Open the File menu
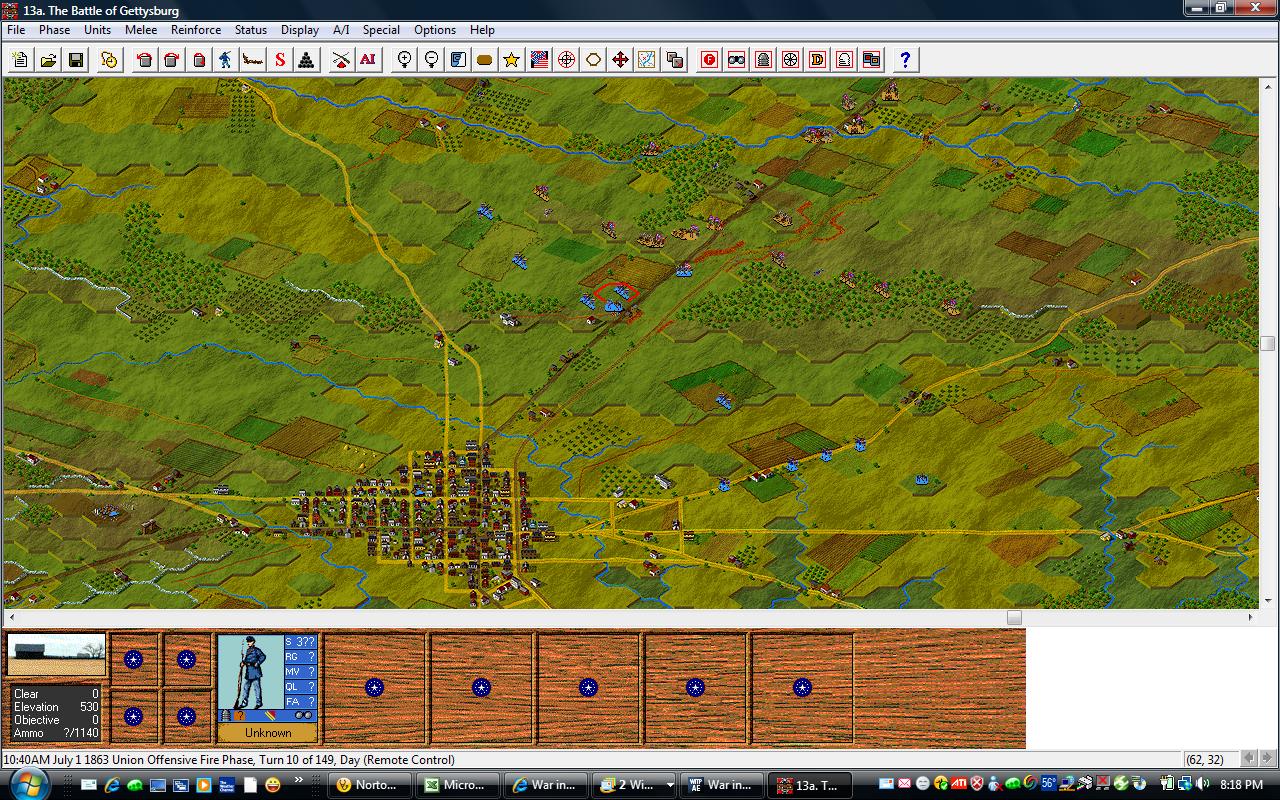Screen dimensions: 1280x800 click(x=16, y=30)
